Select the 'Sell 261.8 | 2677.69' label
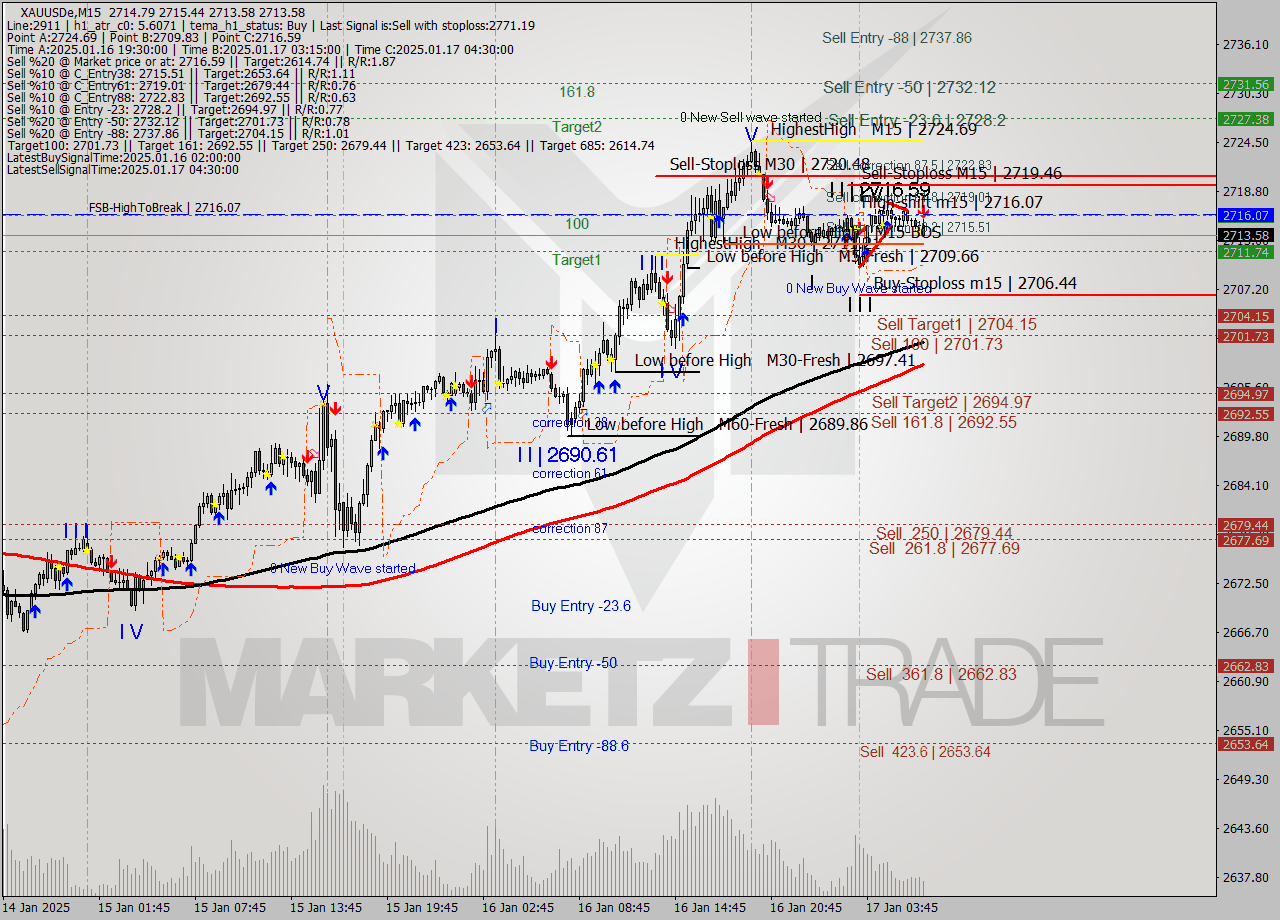This screenshot has height=920, width=1280. point(944,548)
